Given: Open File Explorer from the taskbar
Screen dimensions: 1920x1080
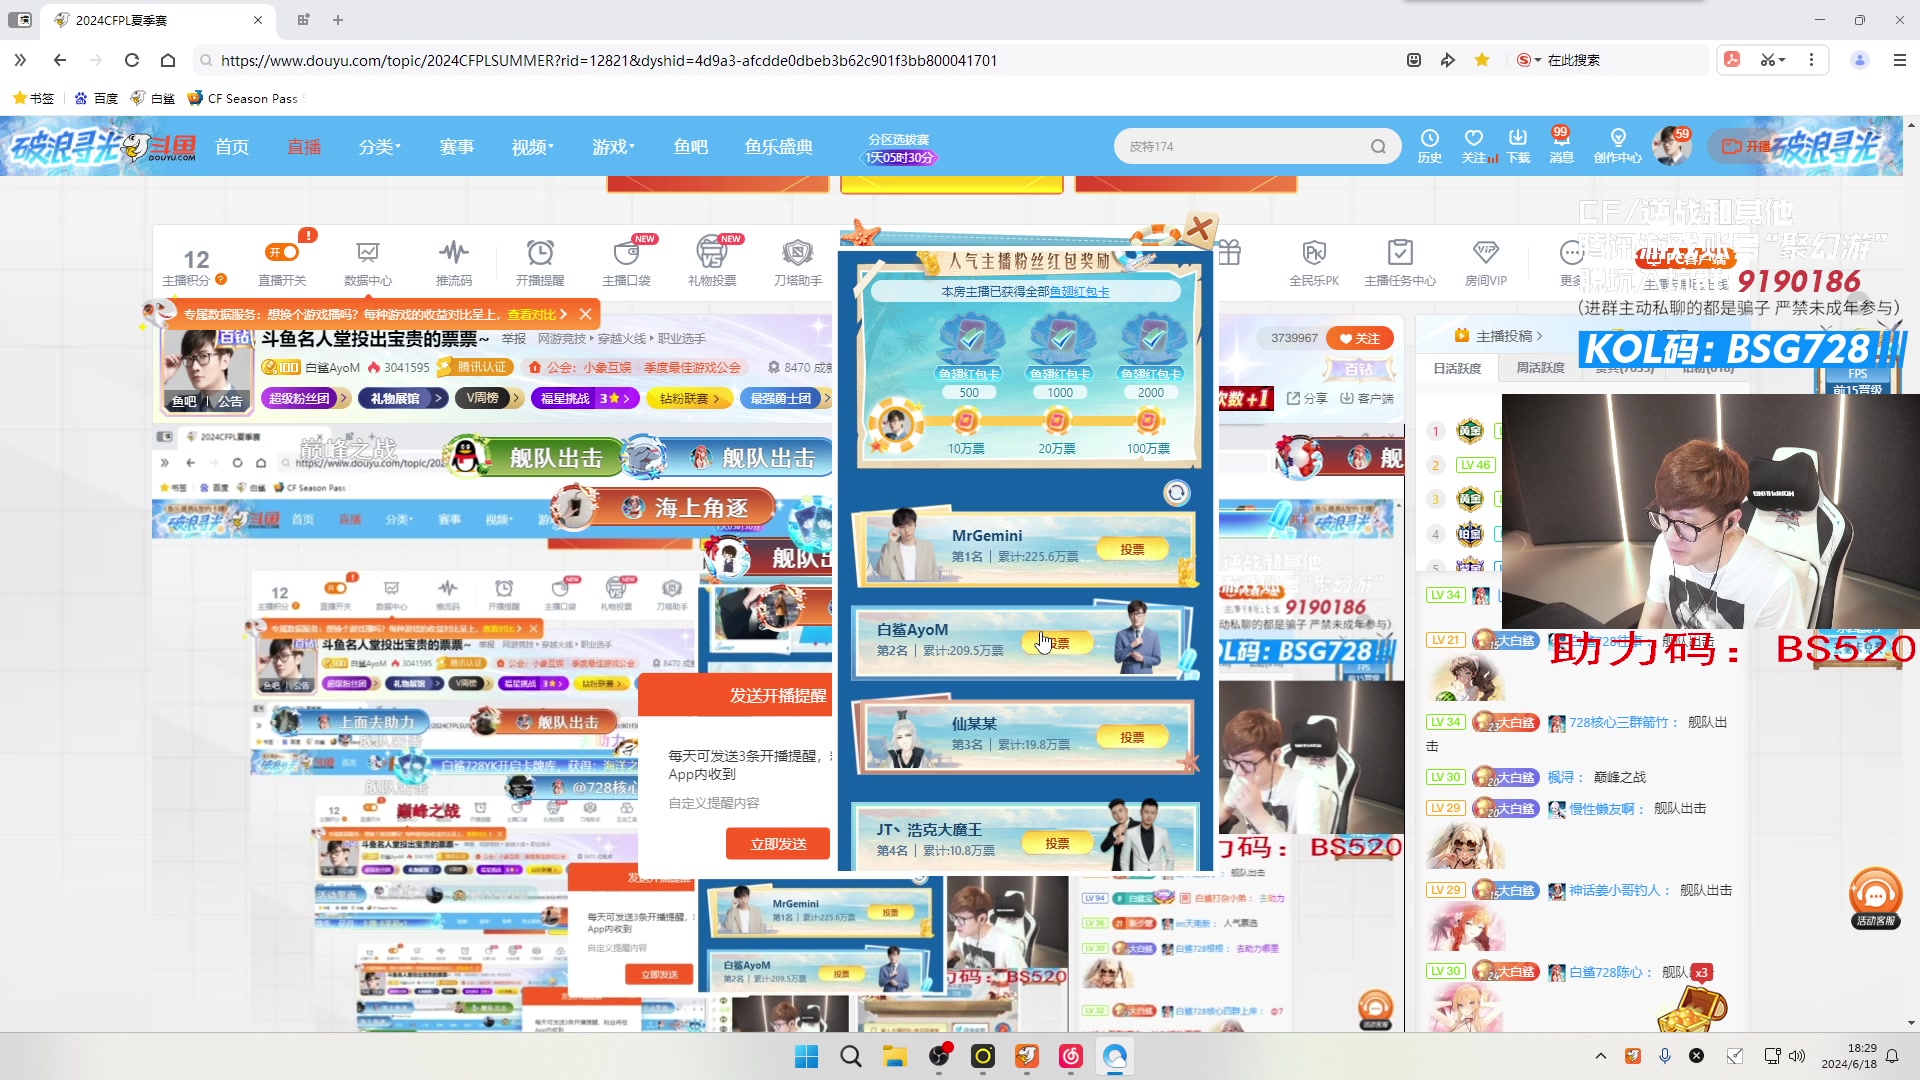Looking at the screenshot, I should point(894,1056).
